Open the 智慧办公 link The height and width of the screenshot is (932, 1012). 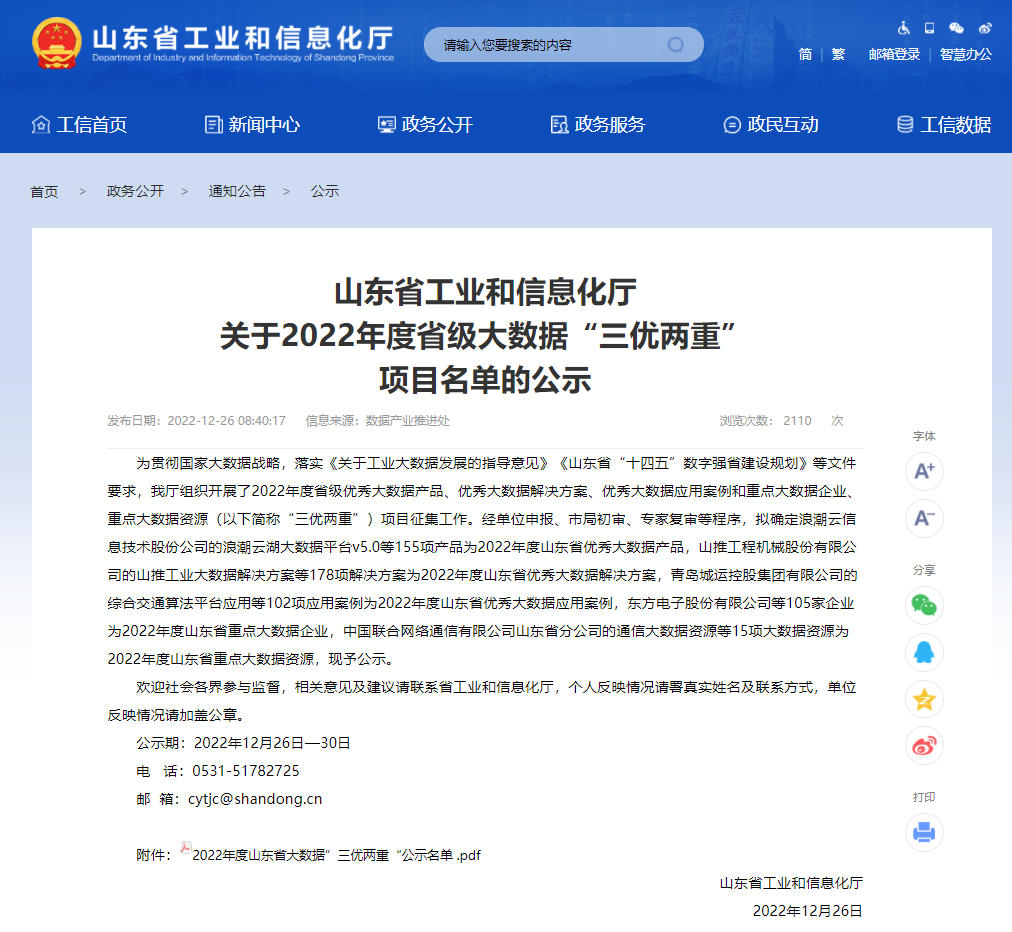[966, 54]
